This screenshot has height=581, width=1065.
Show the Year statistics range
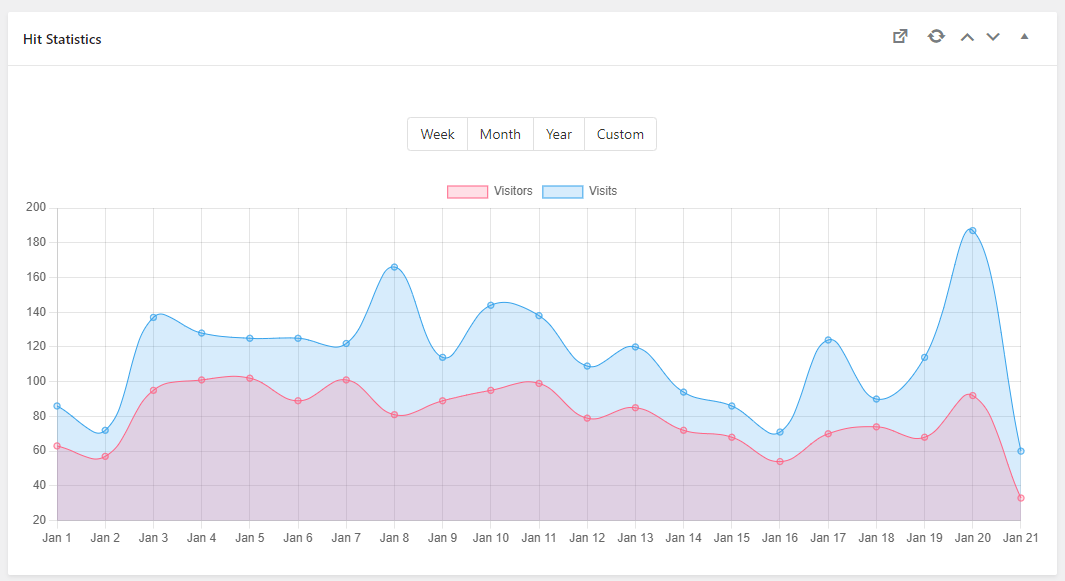(559, 134)
